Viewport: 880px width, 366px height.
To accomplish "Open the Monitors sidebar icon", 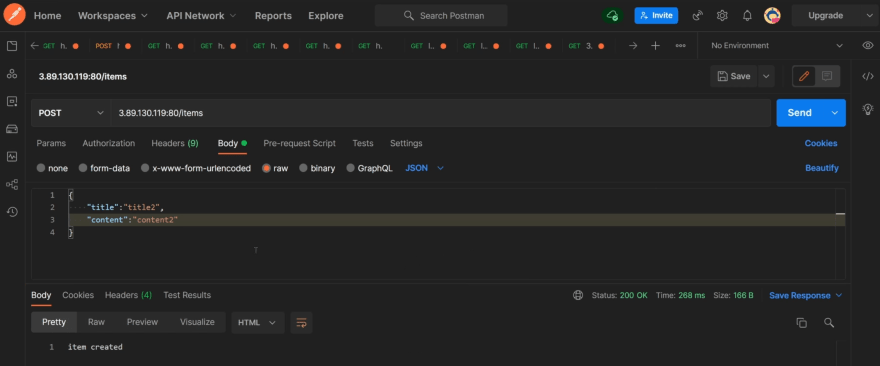I will pos(12,157).
